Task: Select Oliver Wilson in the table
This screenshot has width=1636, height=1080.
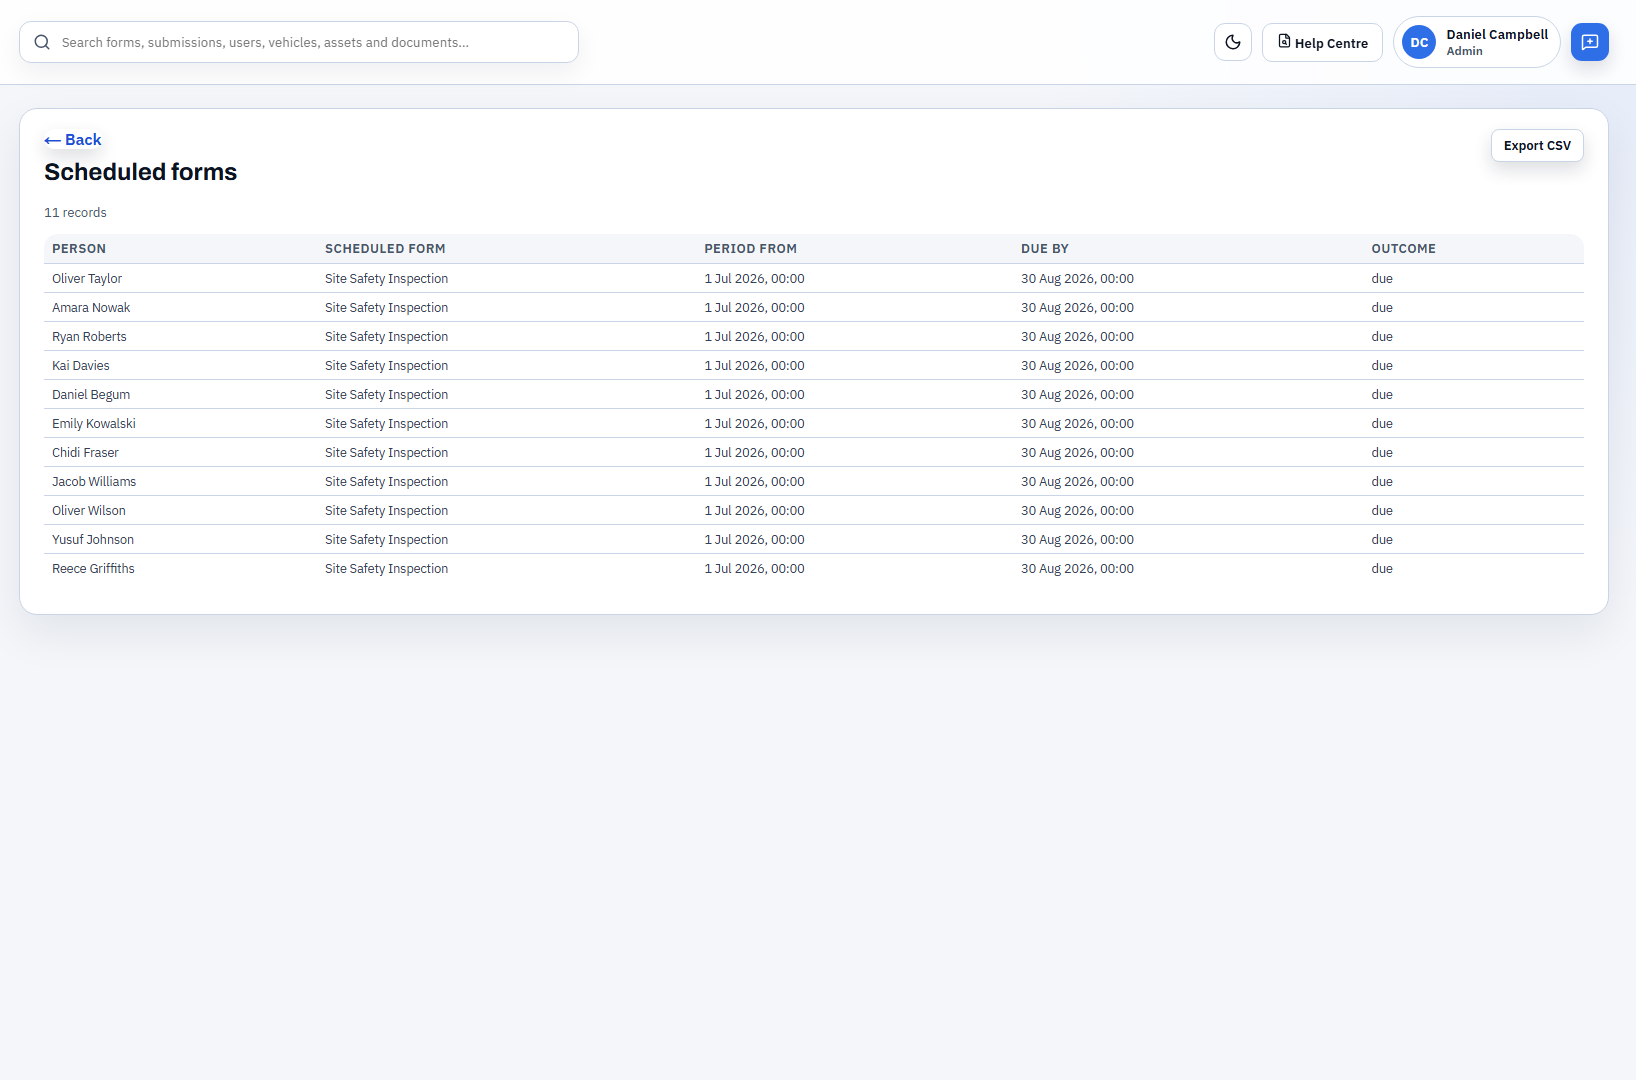Action: point(89,511)
